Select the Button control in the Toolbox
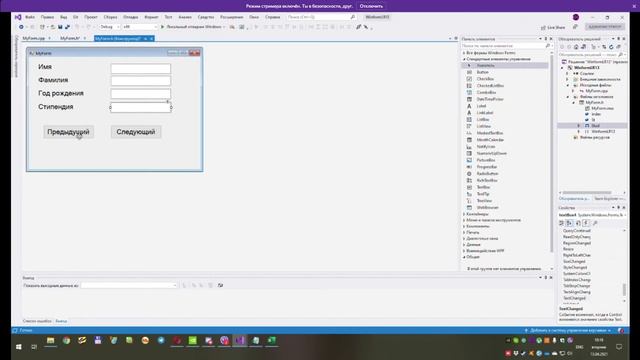Viewport: 640px width, 360px height. click(x=504, y=72)
